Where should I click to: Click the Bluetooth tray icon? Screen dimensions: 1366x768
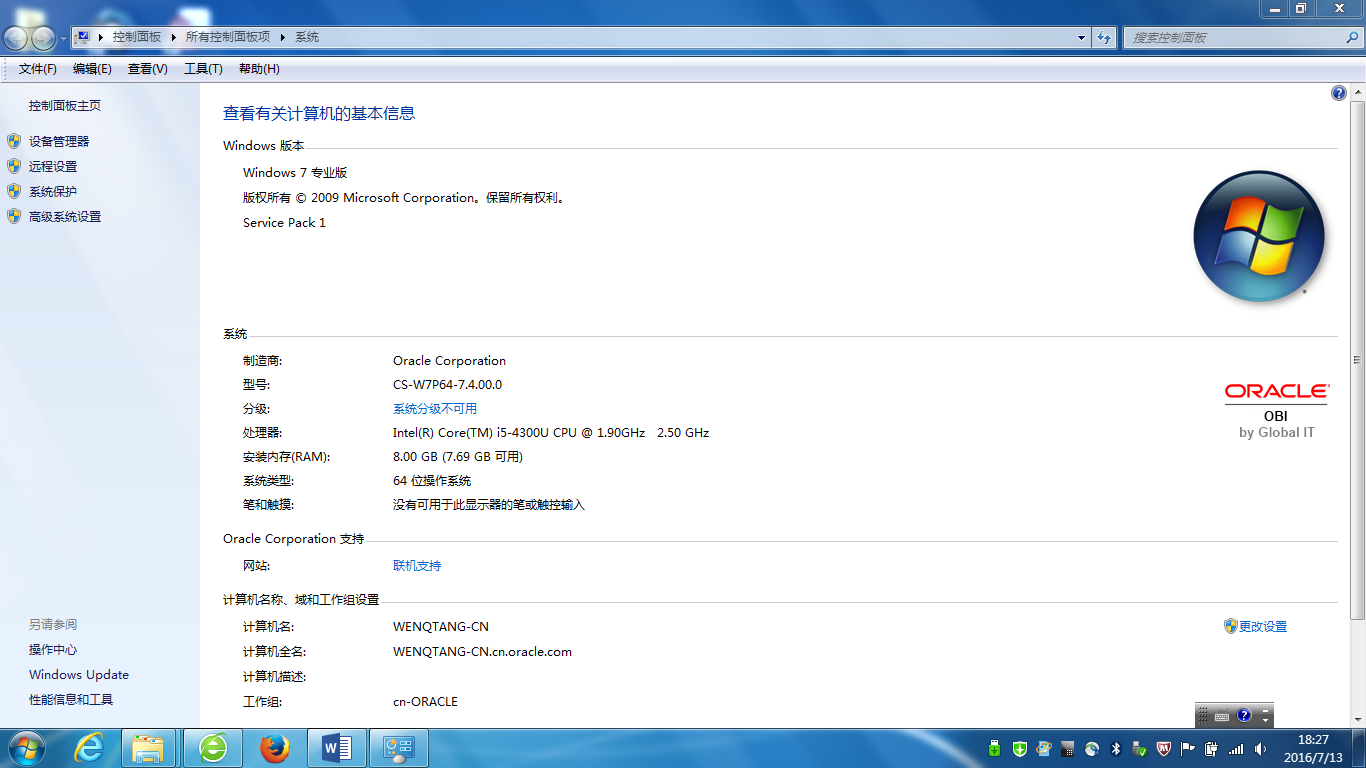pyautogui.click(x=1117, y=748)
